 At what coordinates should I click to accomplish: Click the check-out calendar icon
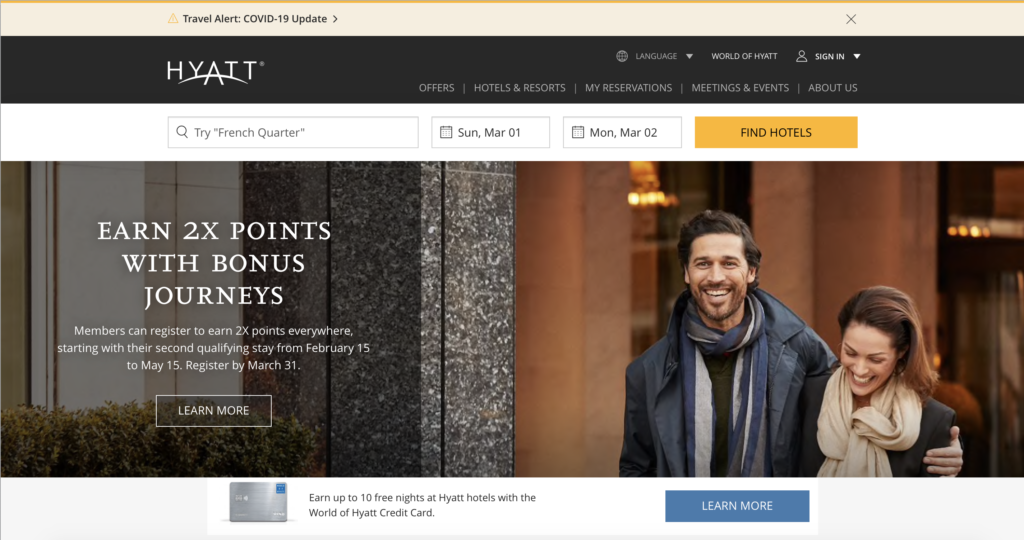[x=578, y=132]
